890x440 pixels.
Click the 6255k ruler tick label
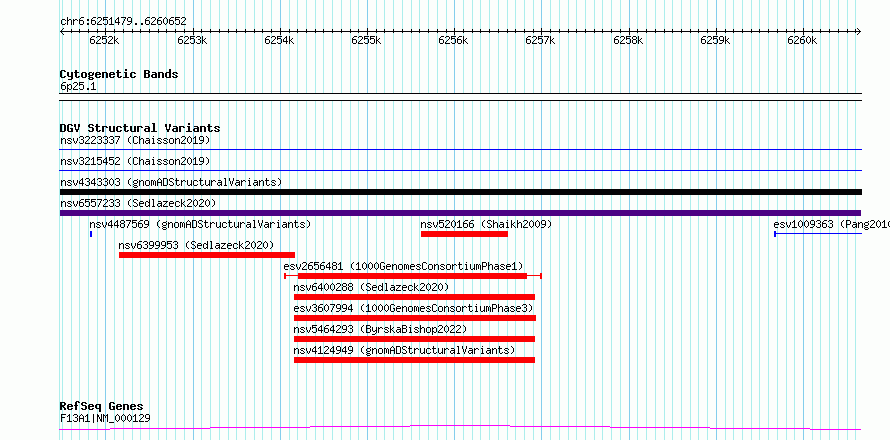[x=366, y=40]
